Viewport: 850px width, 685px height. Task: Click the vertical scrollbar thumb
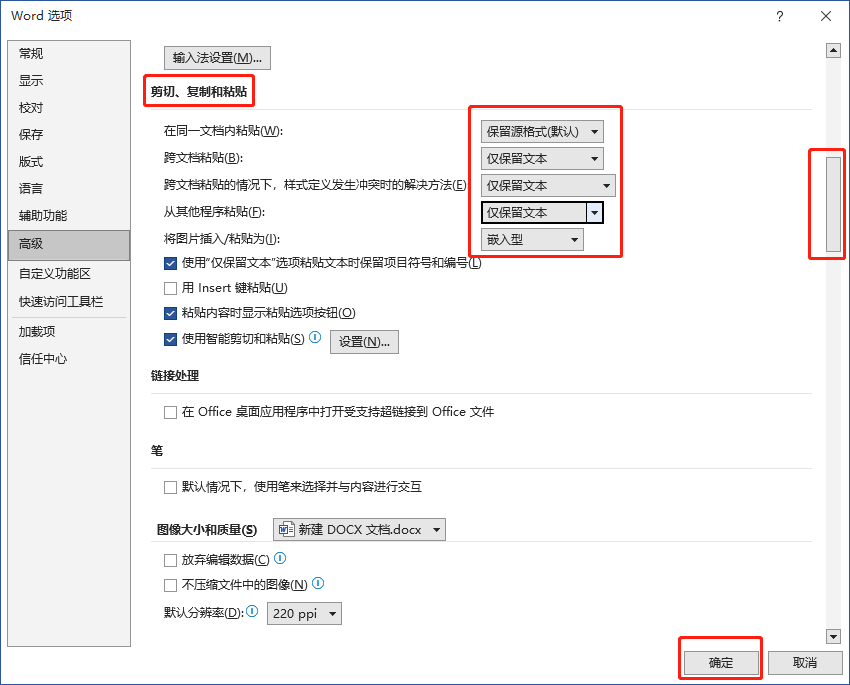(833, 204)
